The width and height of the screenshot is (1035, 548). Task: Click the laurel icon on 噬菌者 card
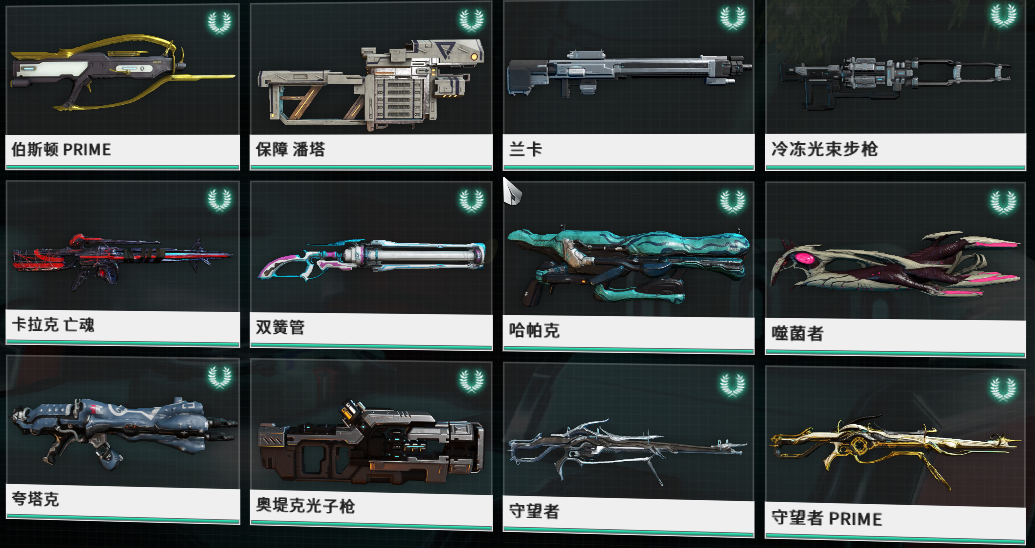(1003, 202)
